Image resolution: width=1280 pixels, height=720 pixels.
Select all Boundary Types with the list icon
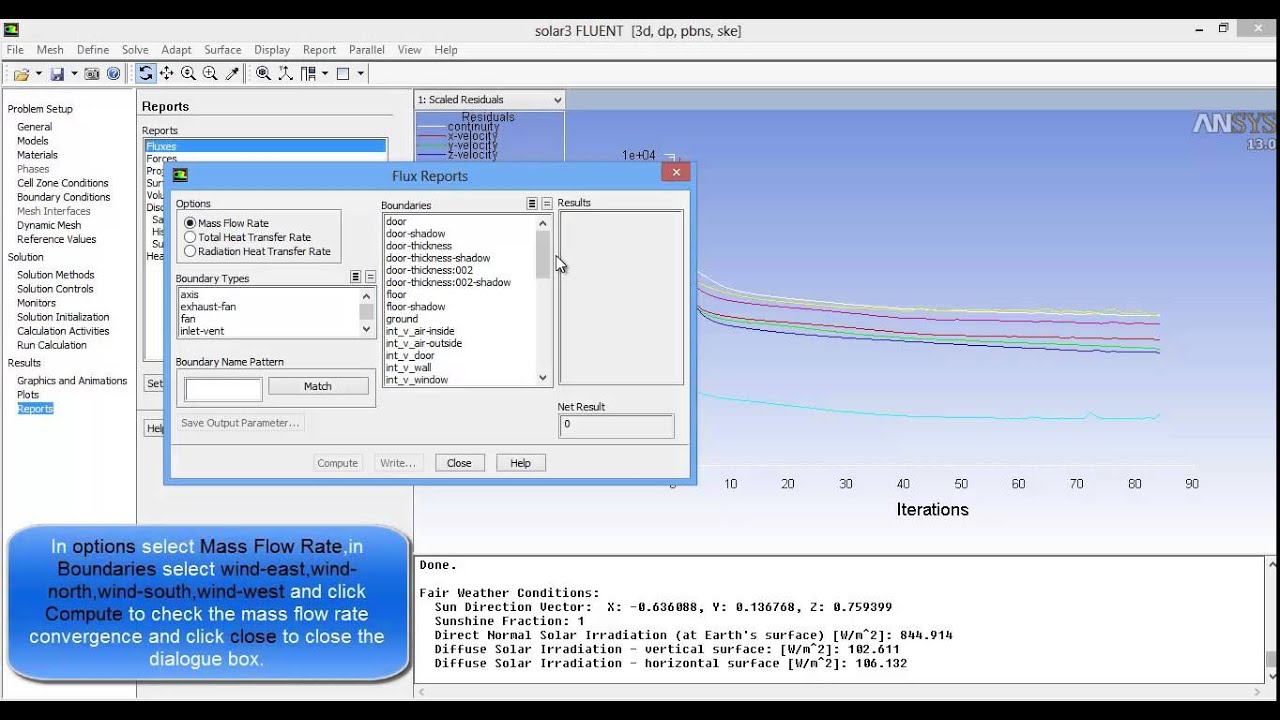pos(355,277)
